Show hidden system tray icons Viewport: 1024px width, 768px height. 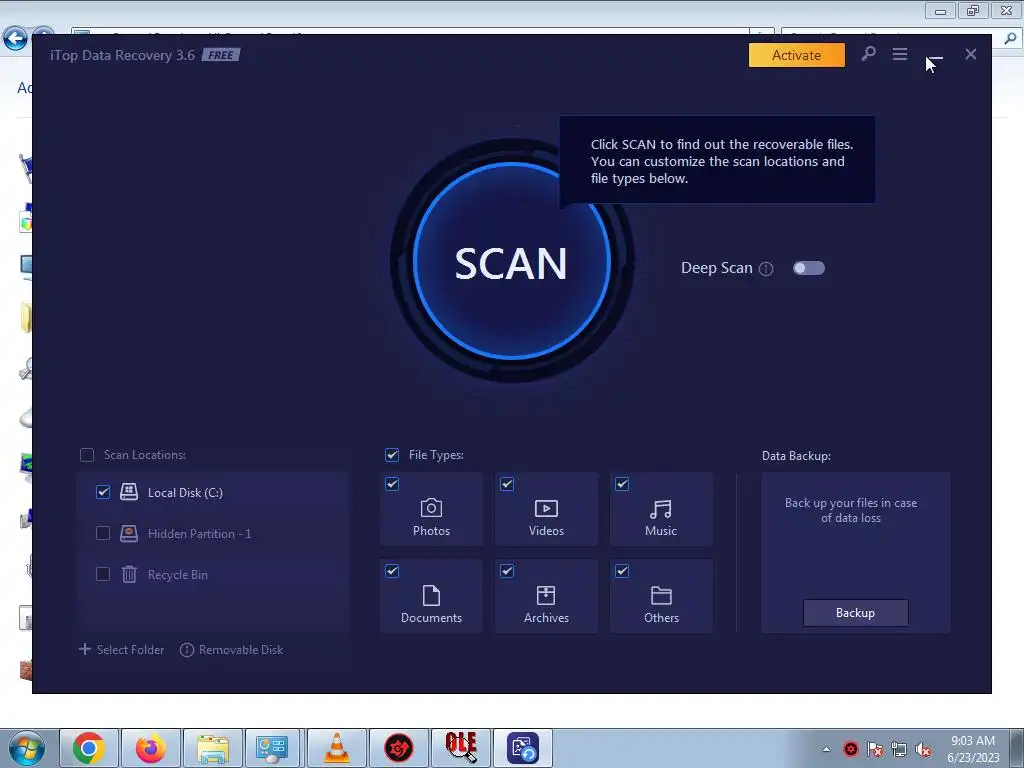(826, 749)
